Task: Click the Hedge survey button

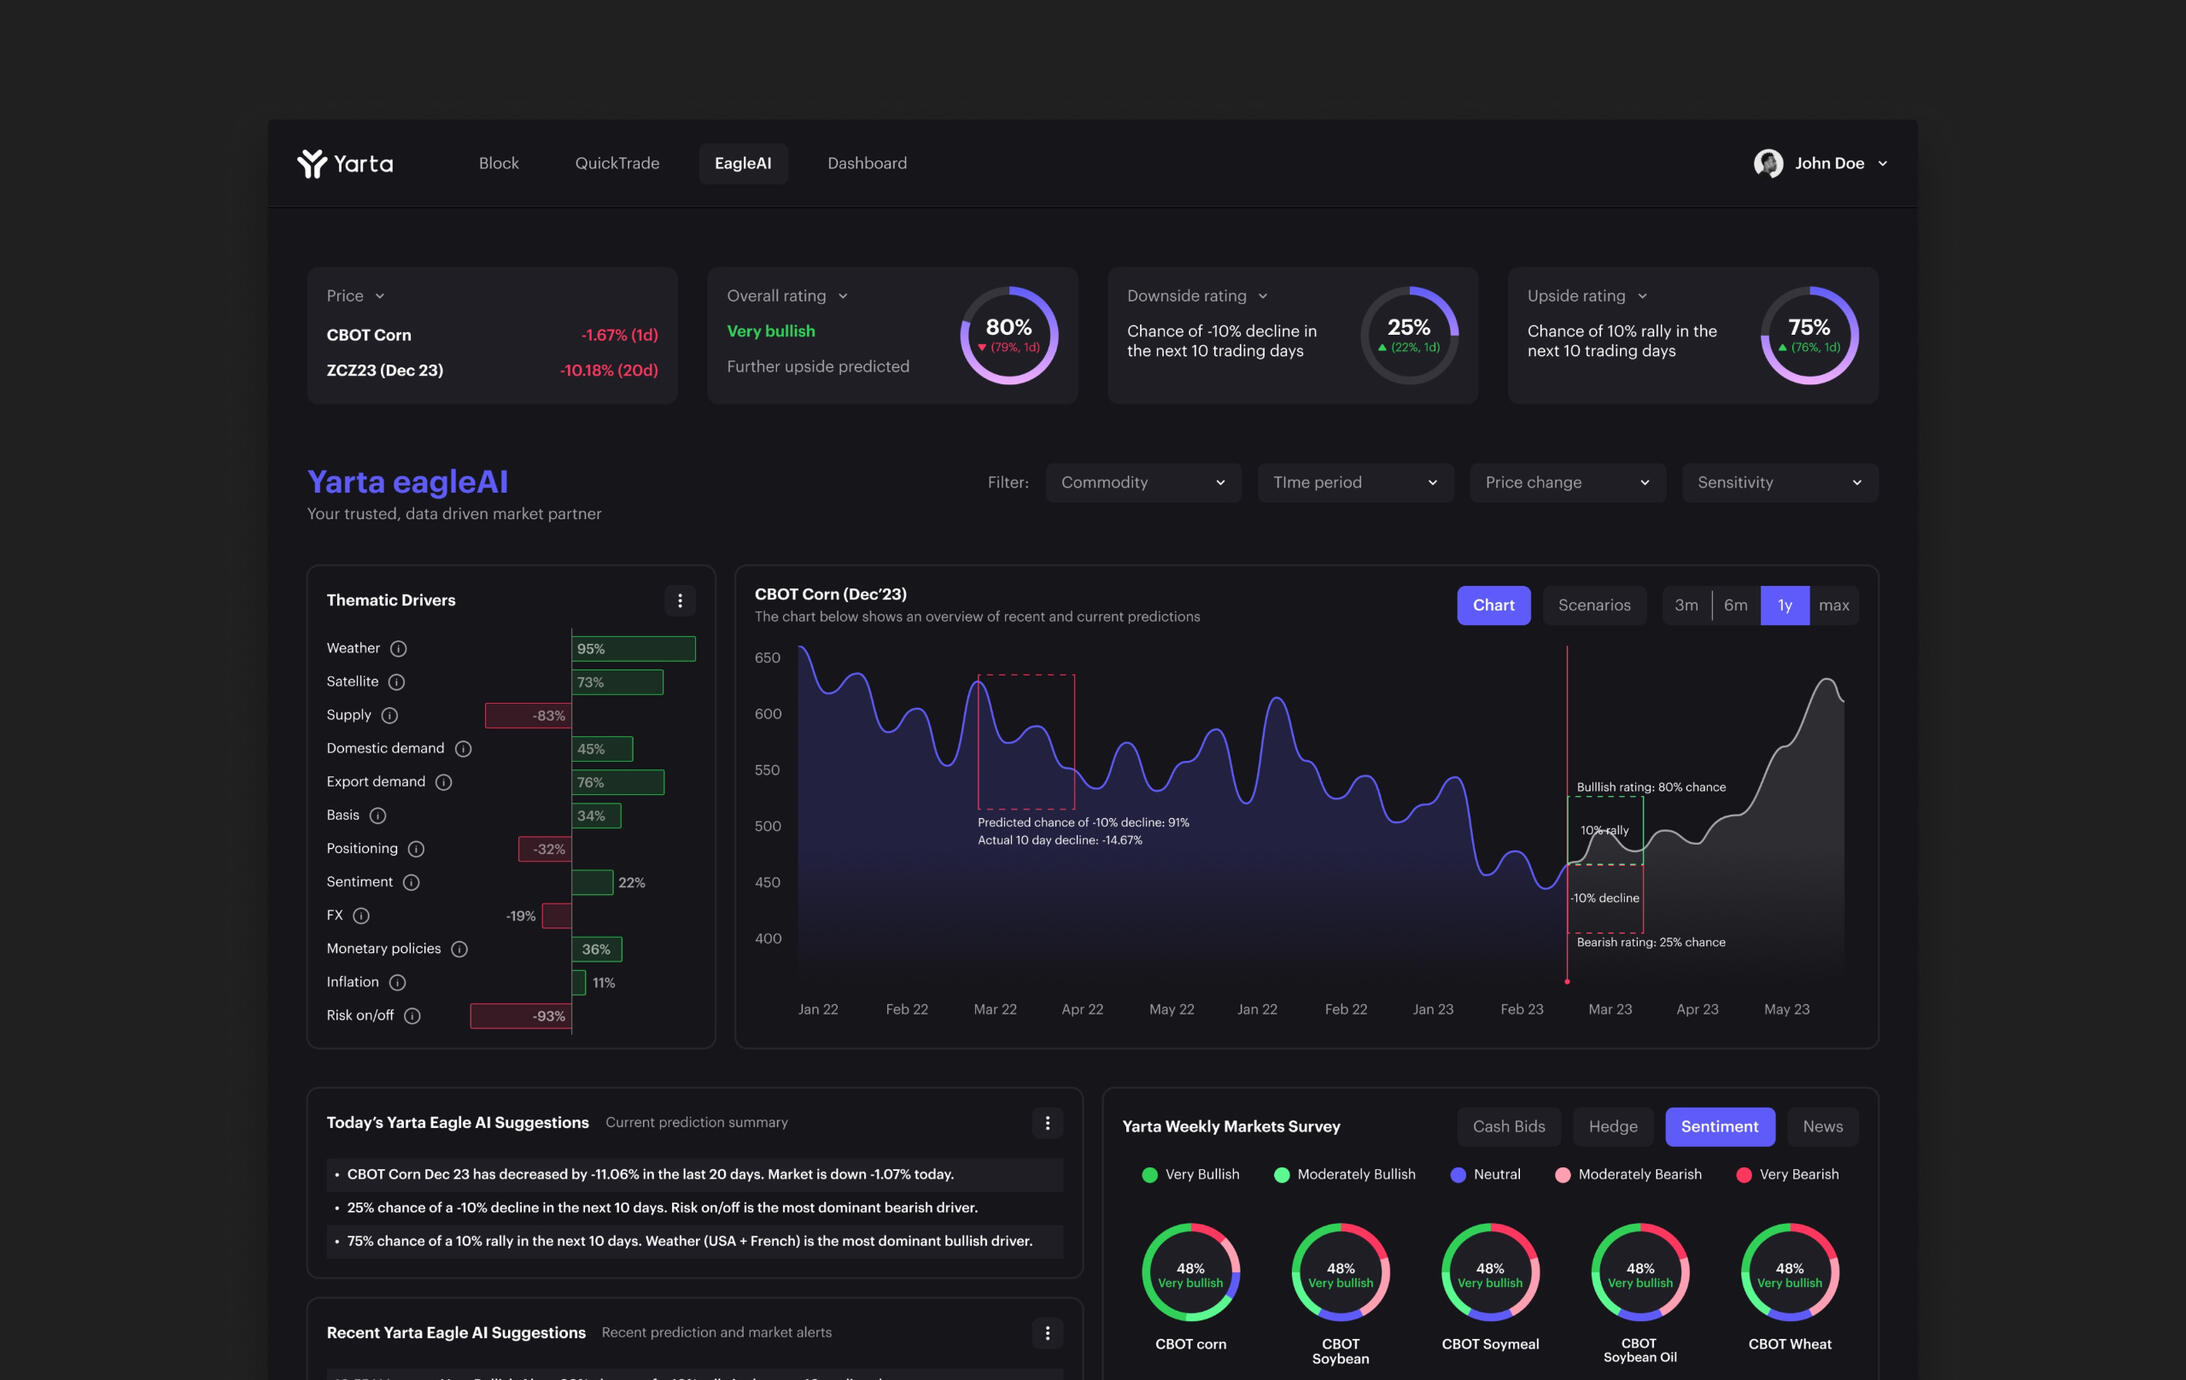Action: pos(1612,1127)
